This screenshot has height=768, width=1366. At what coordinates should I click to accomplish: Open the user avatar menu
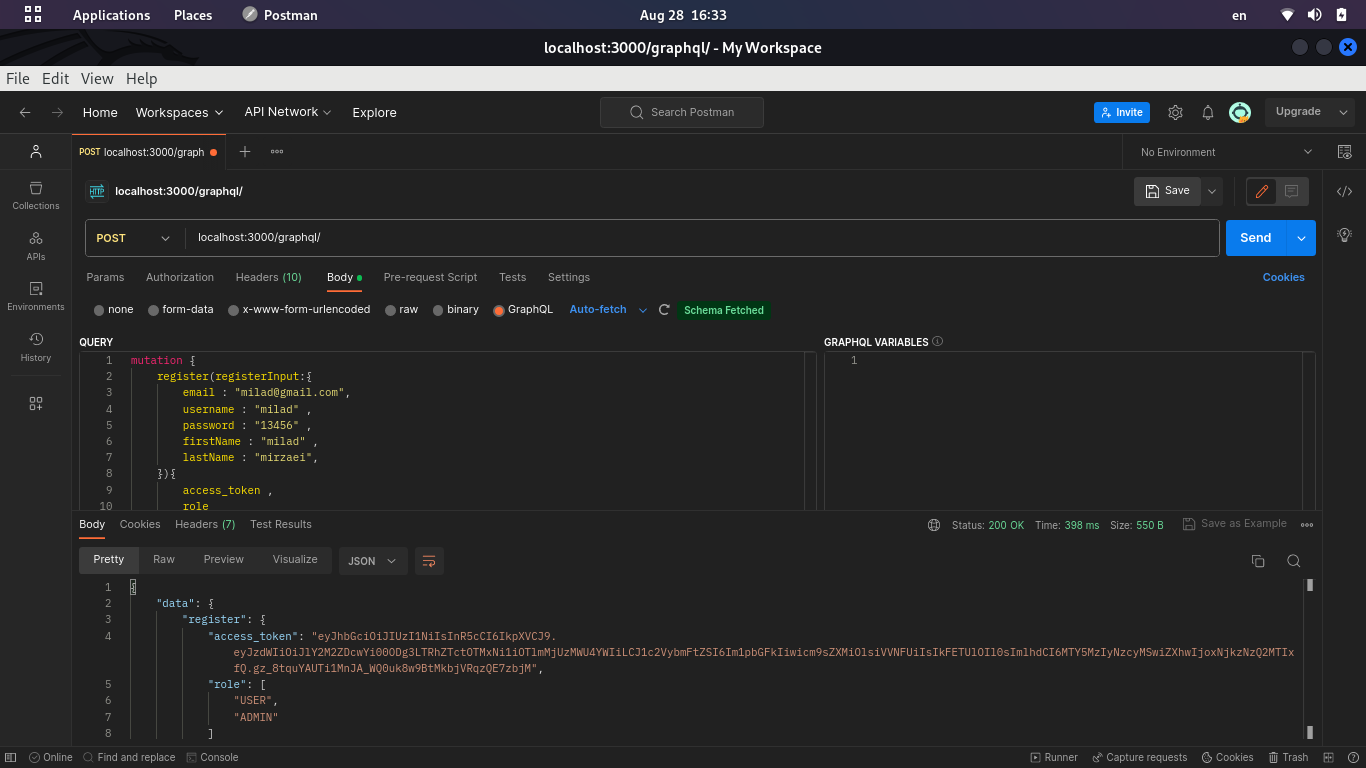(x=1240, y=112)
